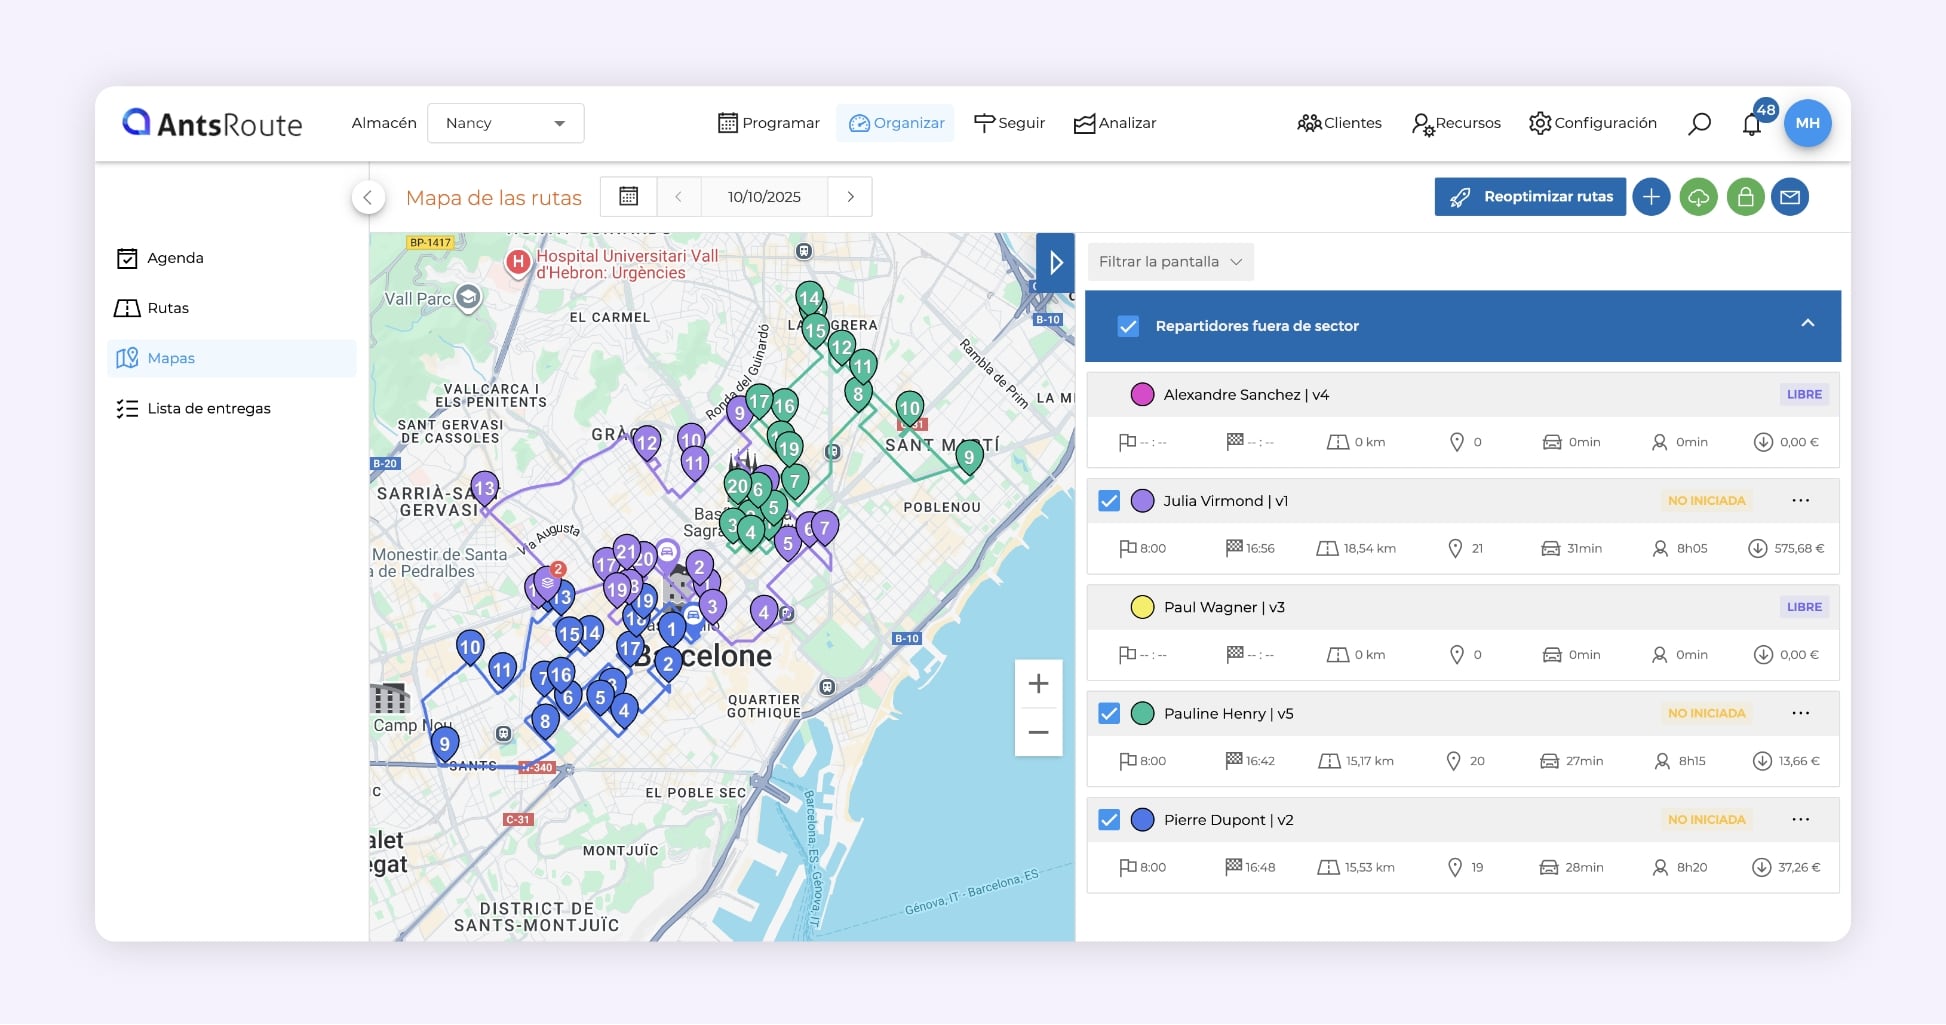
Task: Select Lista de entregas in sidebar
Action: 208,408
